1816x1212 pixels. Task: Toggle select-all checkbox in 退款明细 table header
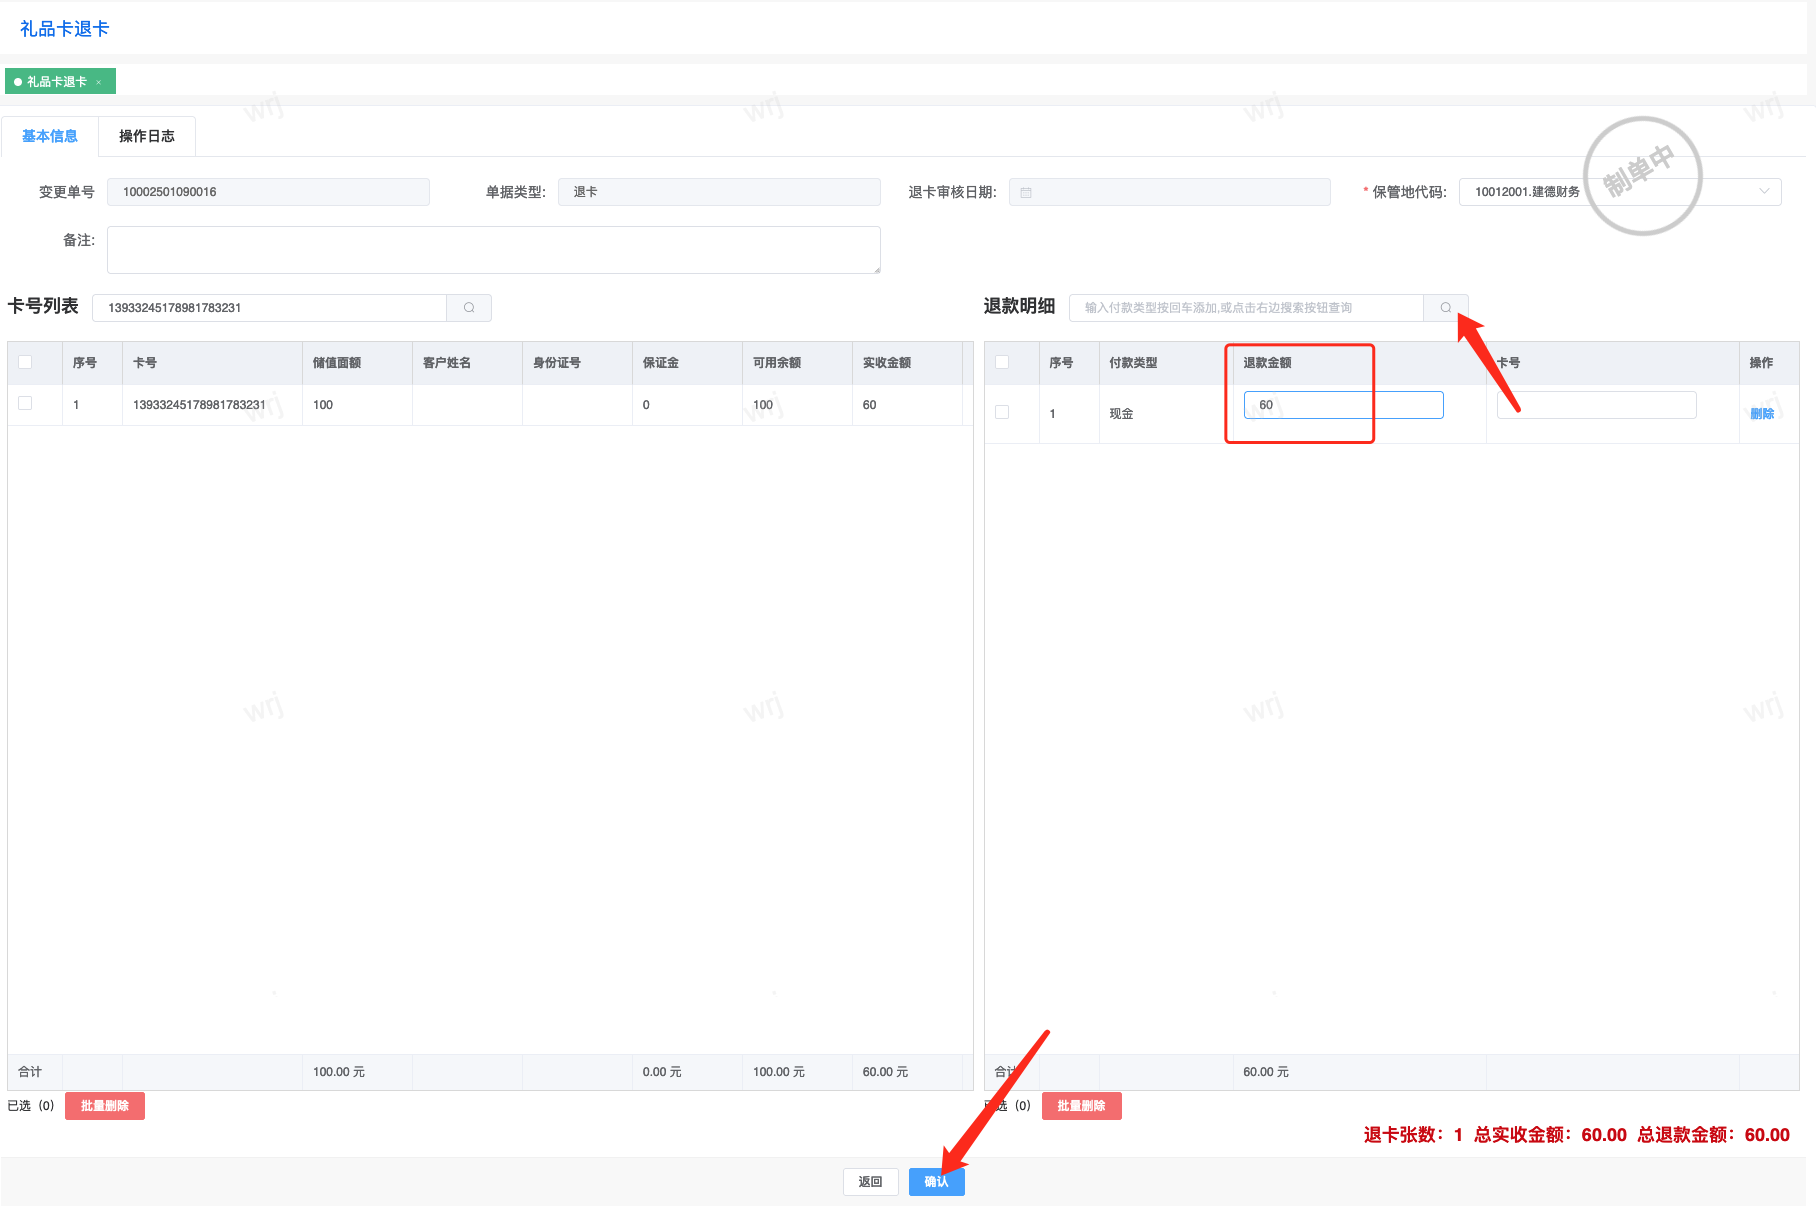point(1002,362)
